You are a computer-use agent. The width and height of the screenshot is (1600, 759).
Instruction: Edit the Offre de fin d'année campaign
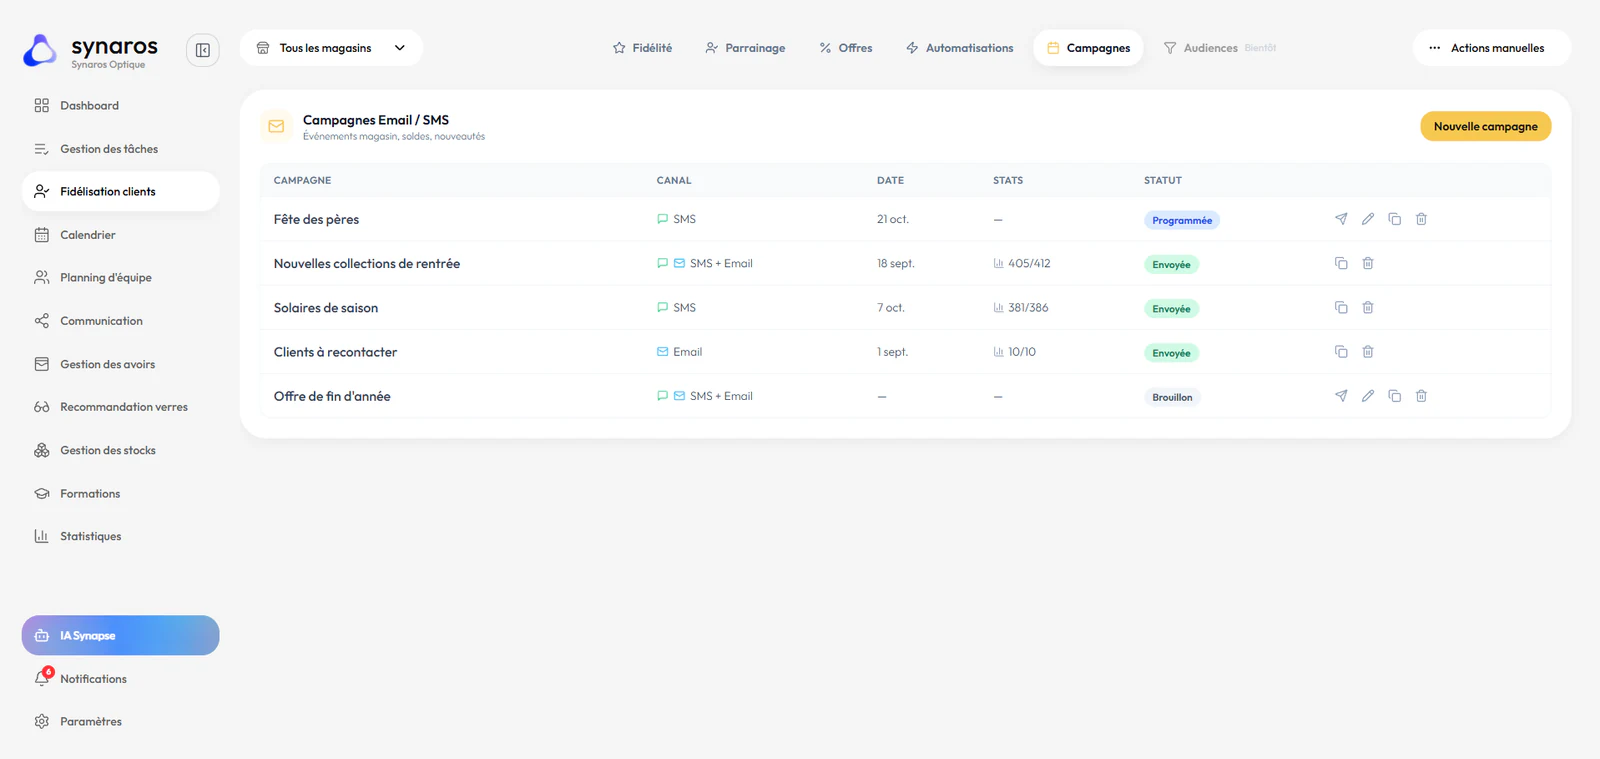[x=1368, y=396]
